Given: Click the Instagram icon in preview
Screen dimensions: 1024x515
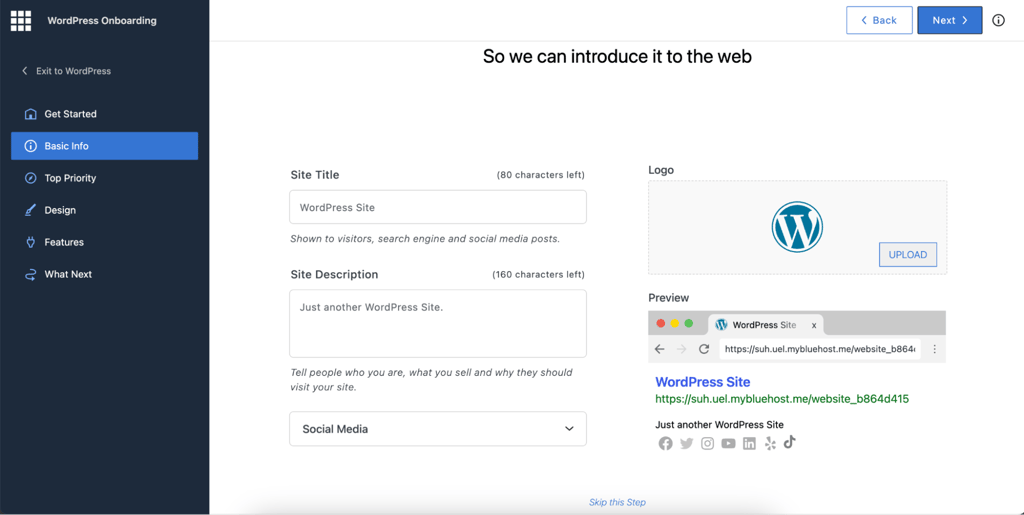Looking at the screenshot, I should pyautogui.click(x=707, y=444).
